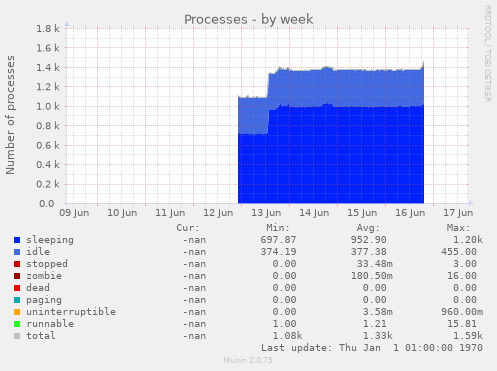This screenshot has height=371, width=497.
Task: Click the uninterruptible legend color swatch
Action: (17, 312)
